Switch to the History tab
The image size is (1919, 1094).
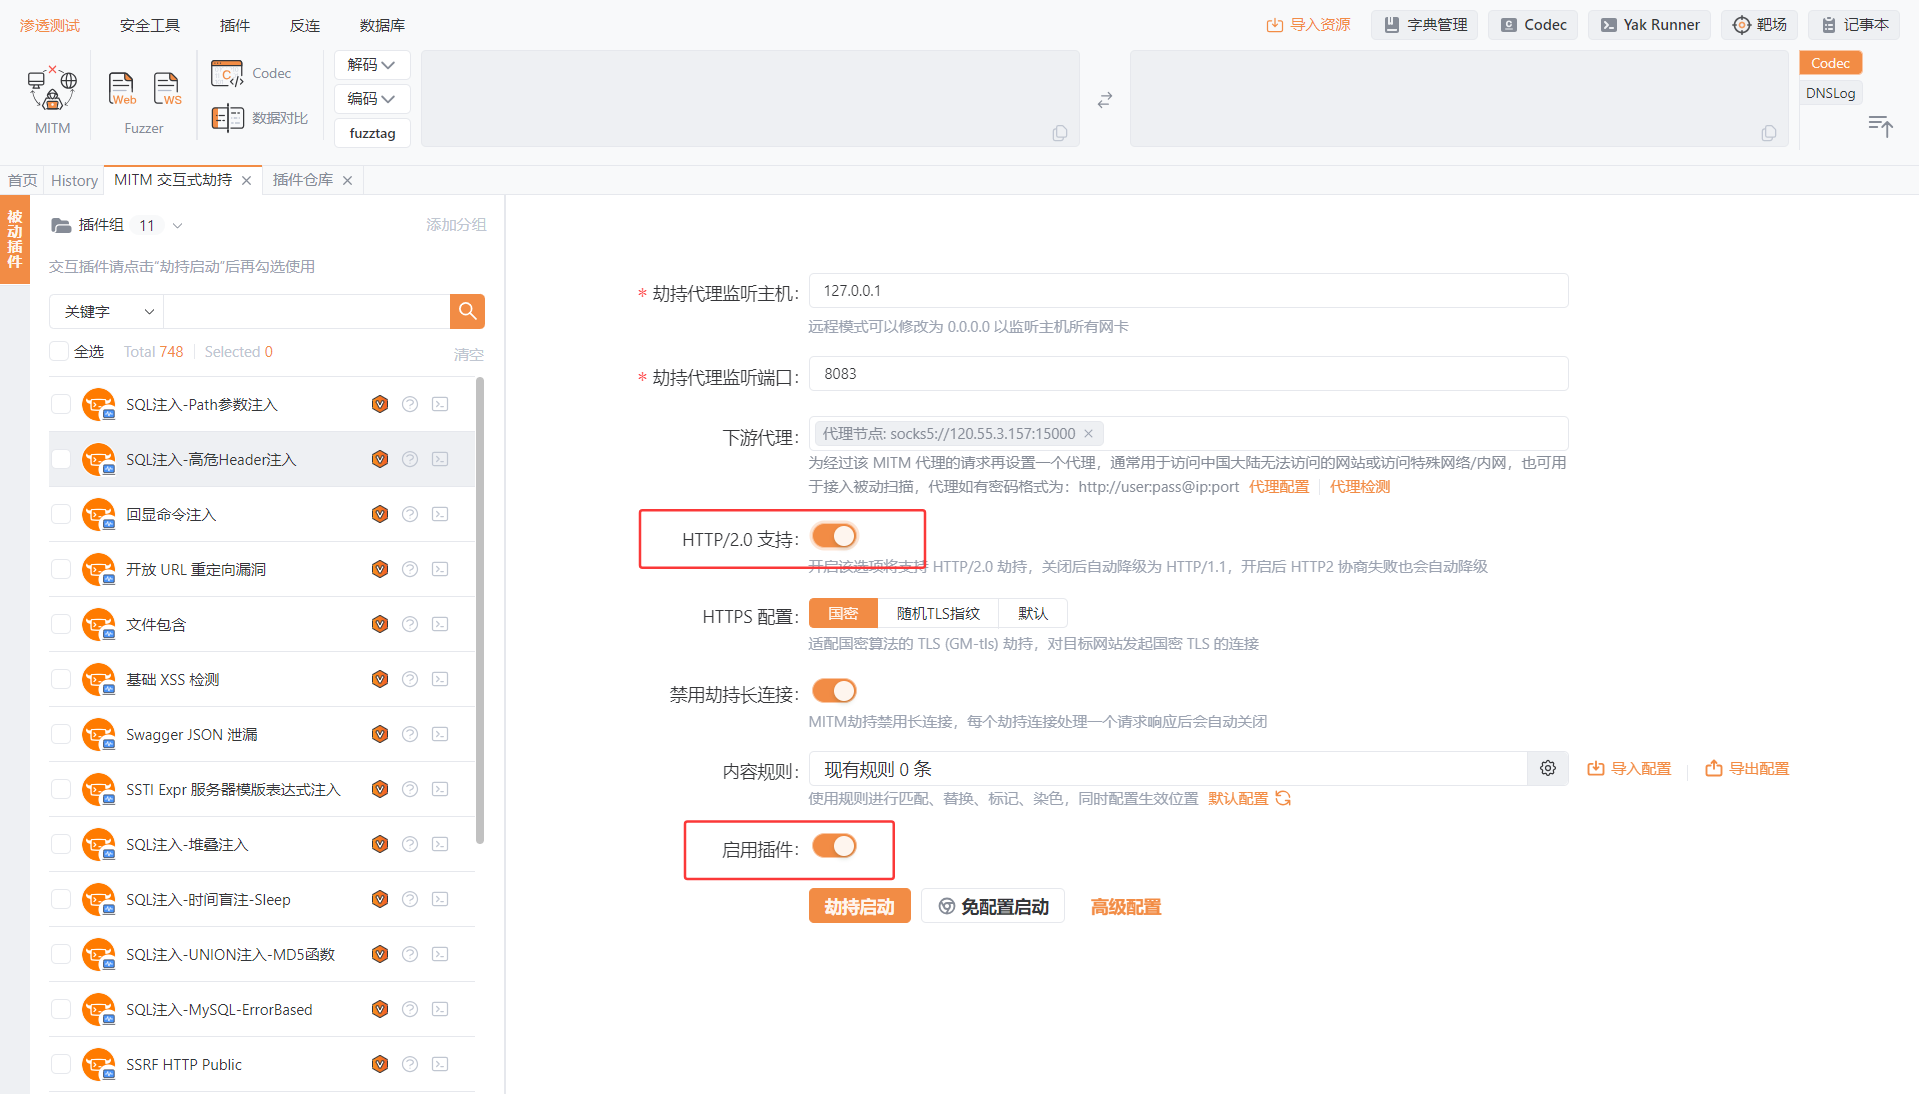click(74, 180)
